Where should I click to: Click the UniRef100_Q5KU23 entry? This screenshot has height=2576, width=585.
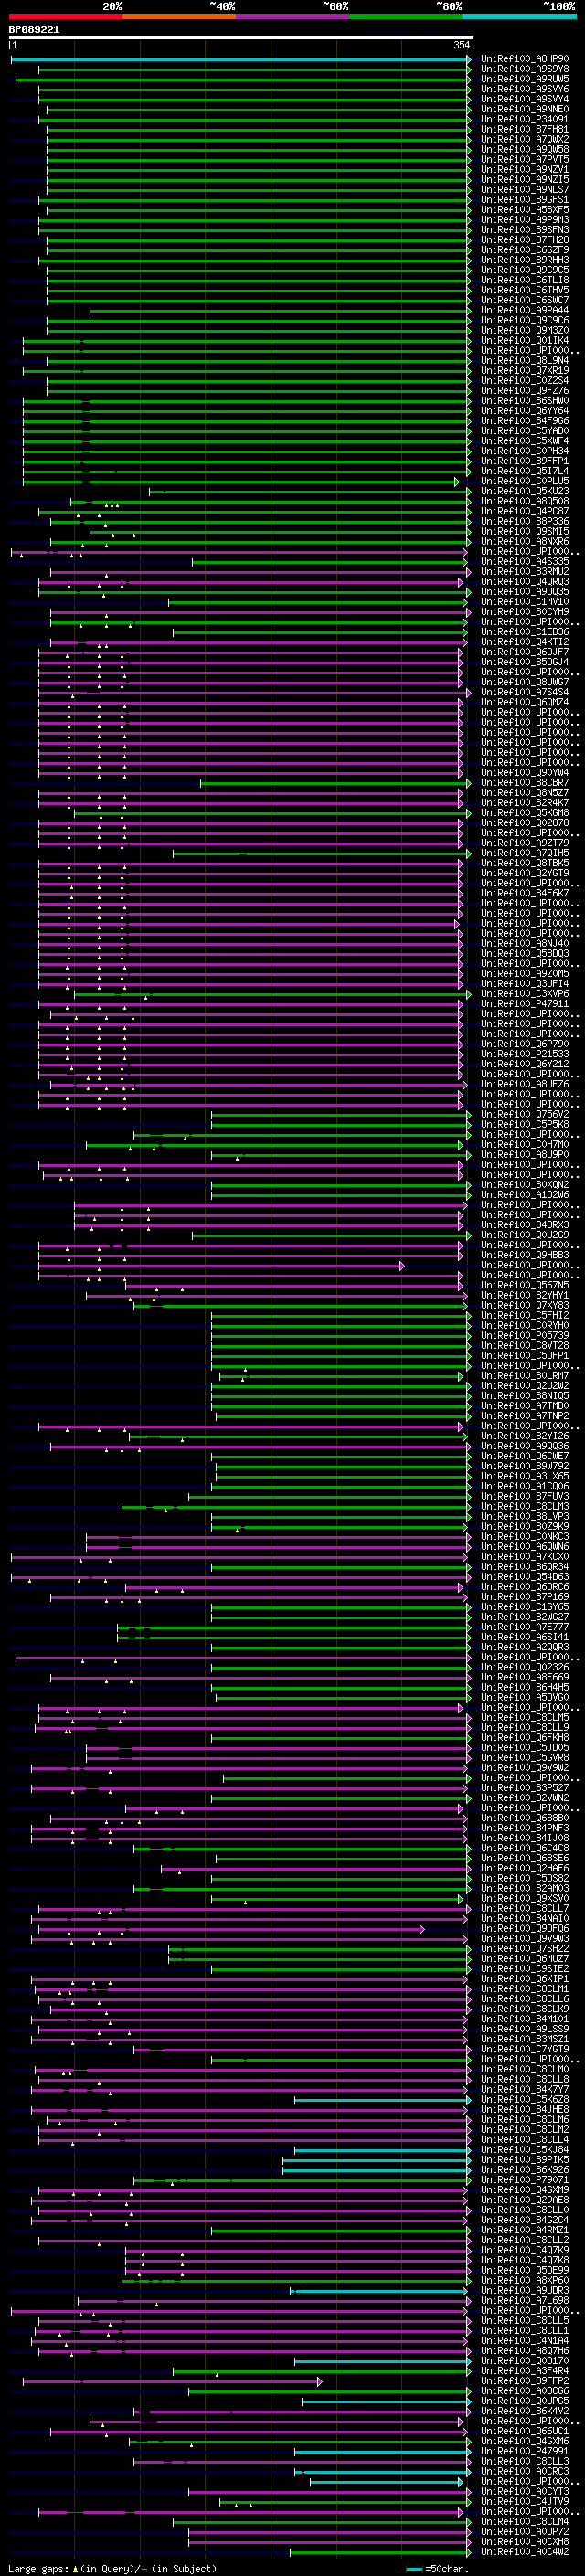pos(525,491)
